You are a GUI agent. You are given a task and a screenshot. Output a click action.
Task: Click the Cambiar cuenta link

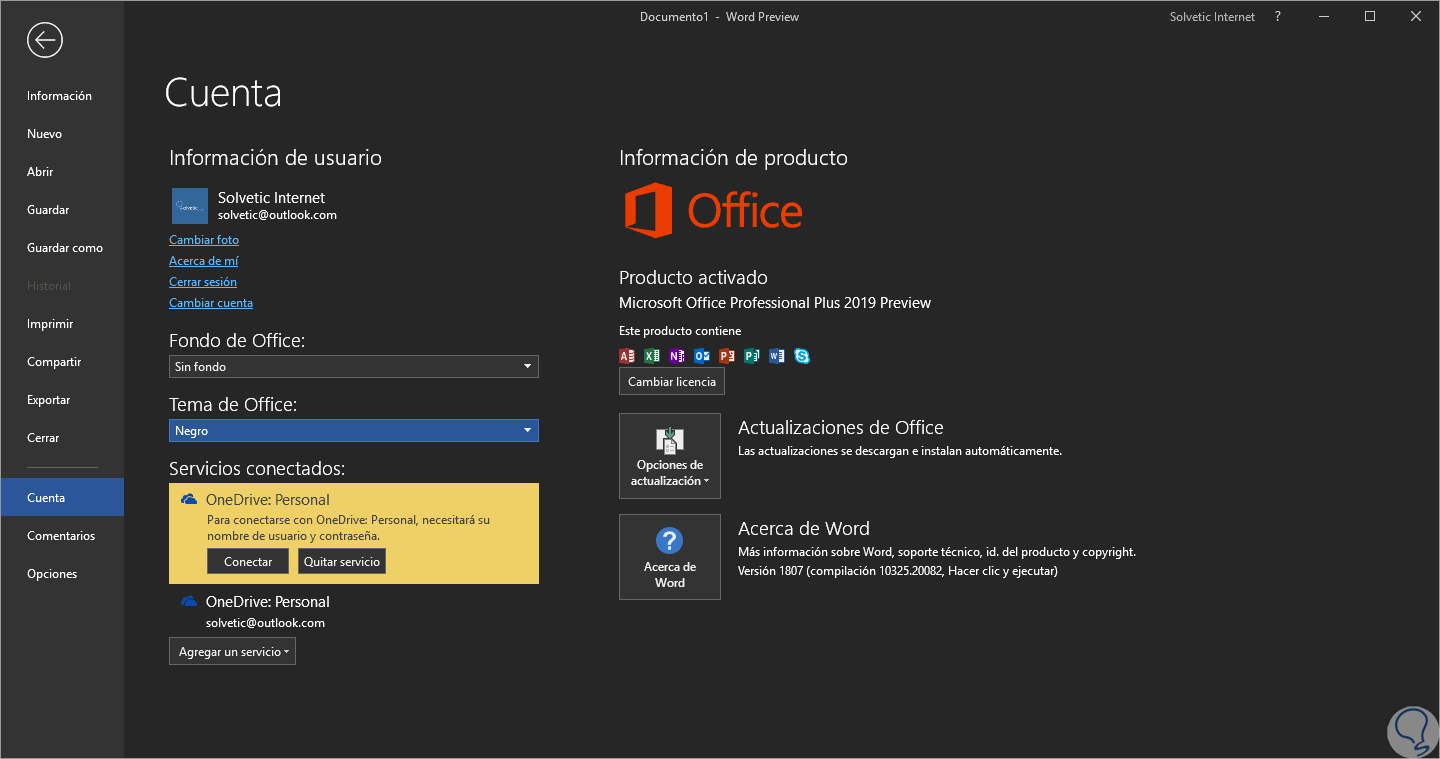pyautogui.click(x=211, y=303)
